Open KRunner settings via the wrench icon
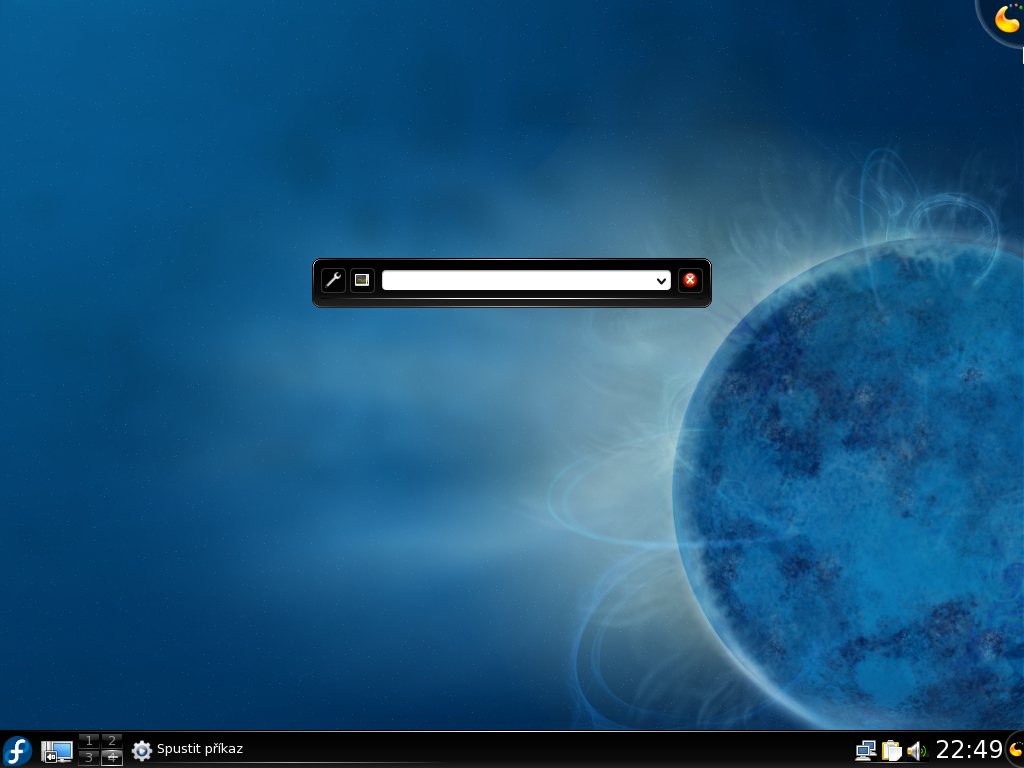 click(333, 280)
